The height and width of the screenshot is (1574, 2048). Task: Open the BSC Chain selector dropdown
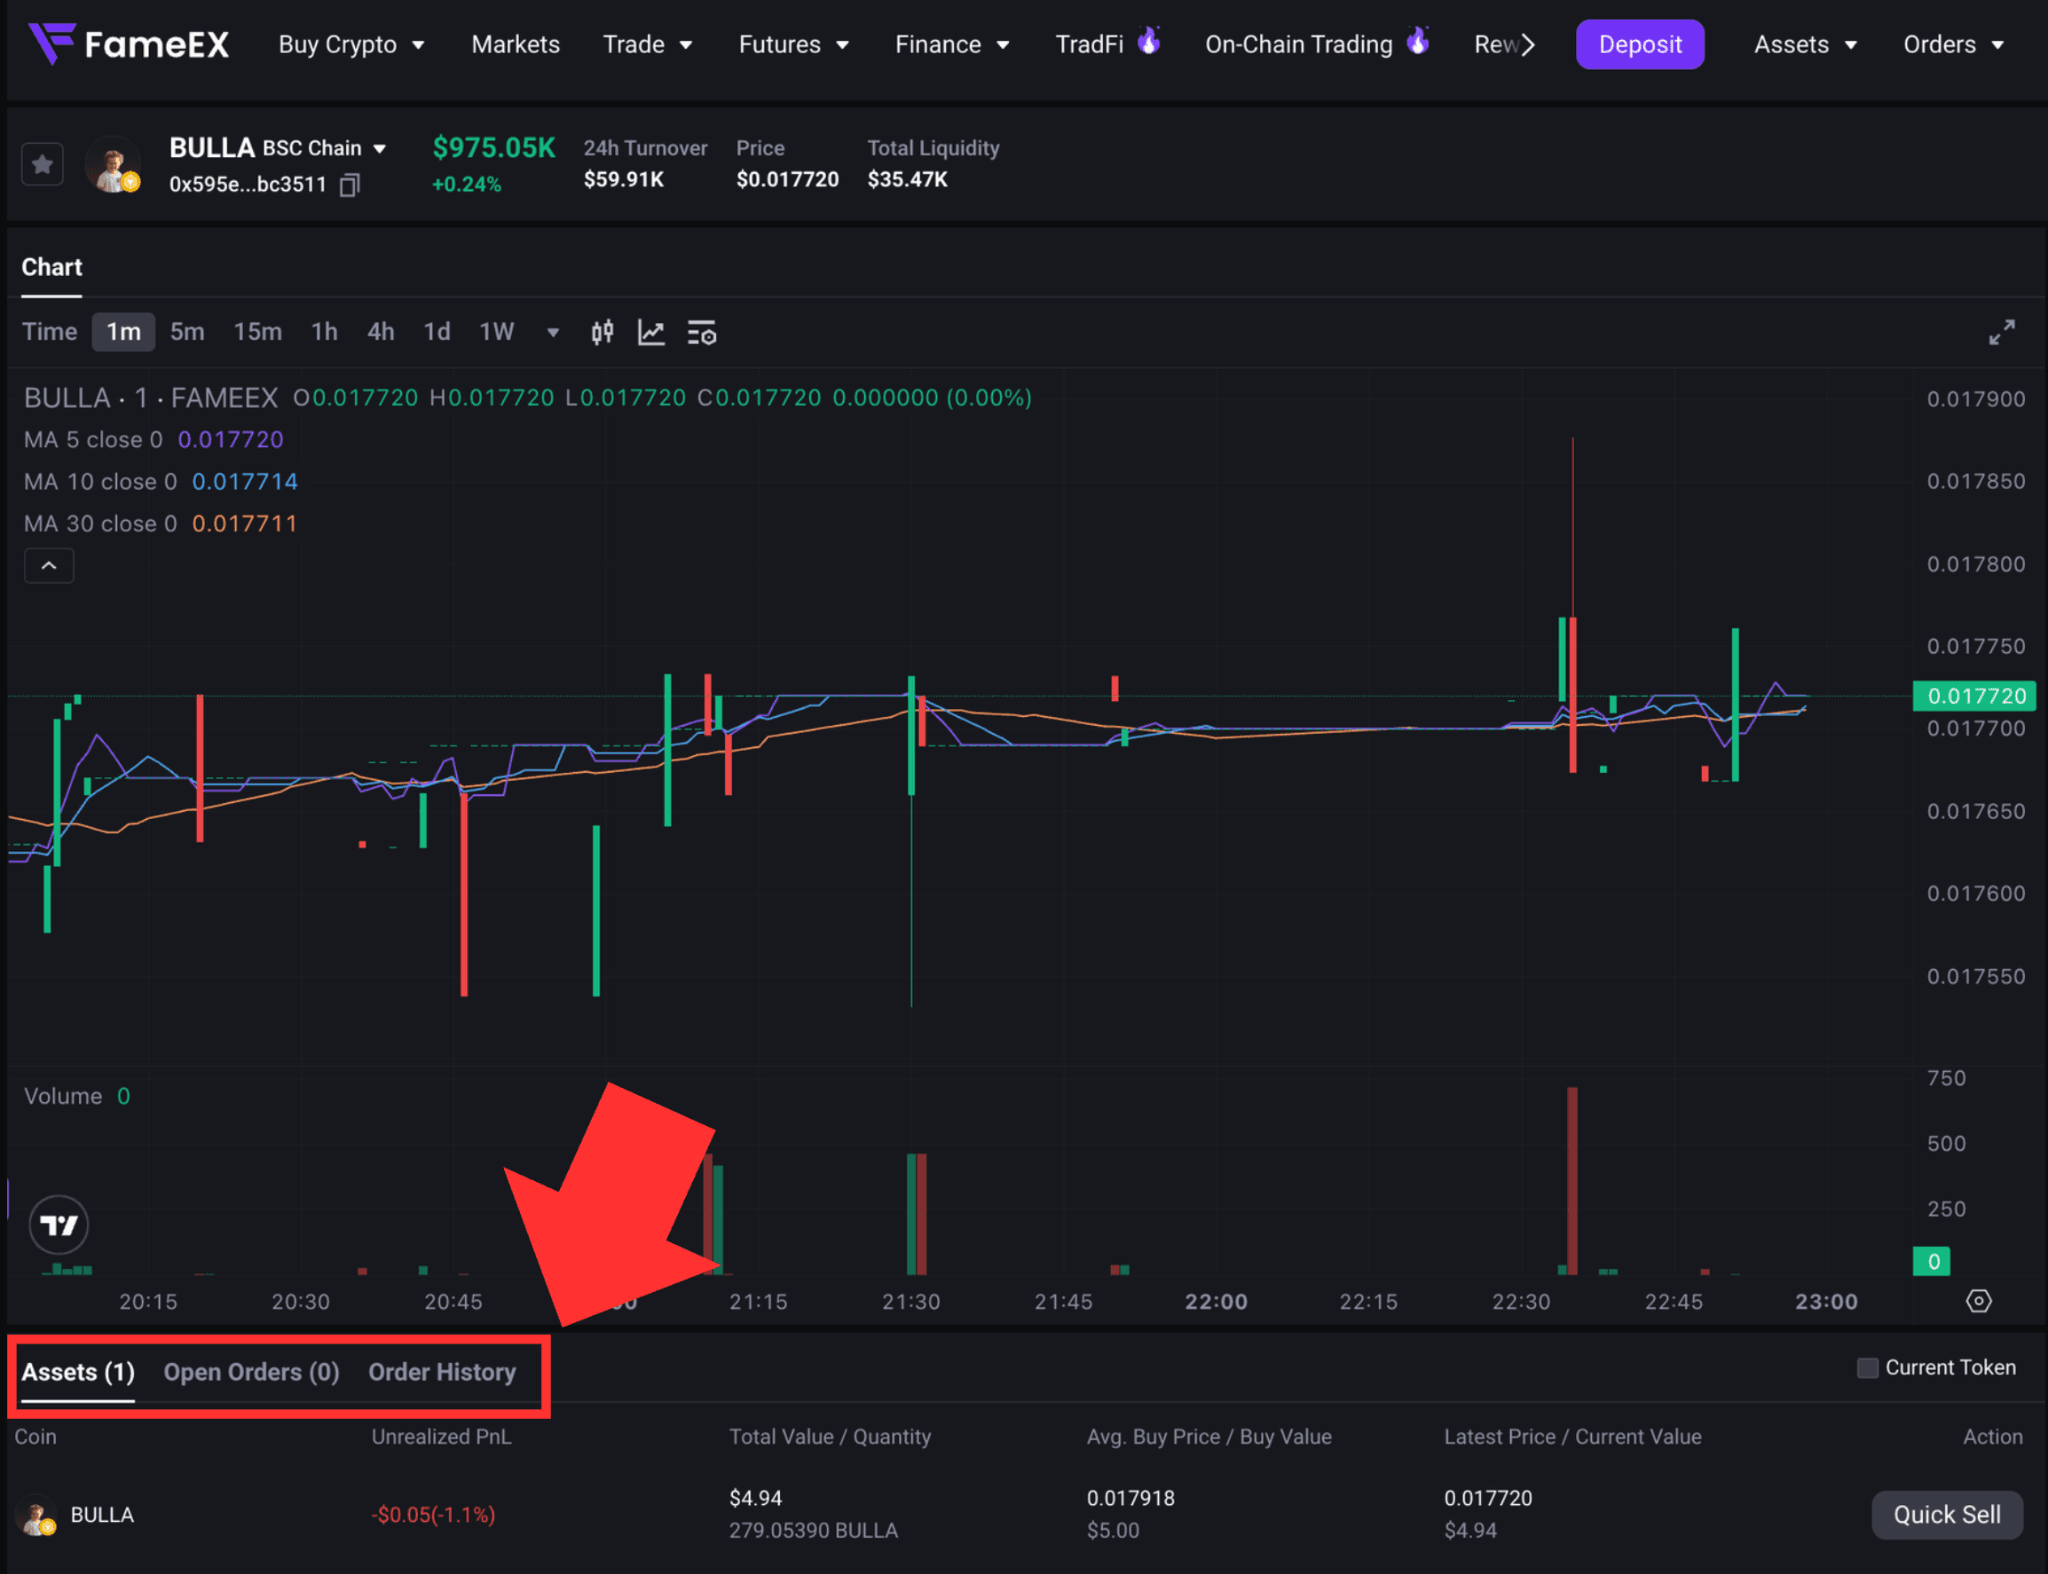tap(324, 148)
